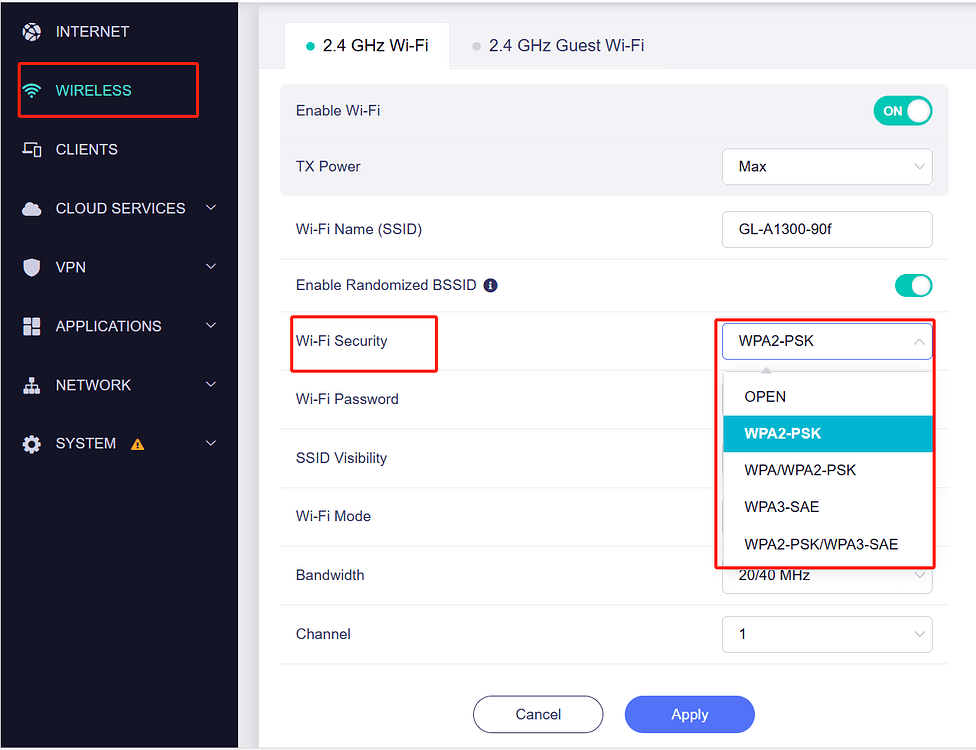Select the highlighted WPA2-PSK option
The height and width of the screenshot is (750, 976).
click(827, 434)
